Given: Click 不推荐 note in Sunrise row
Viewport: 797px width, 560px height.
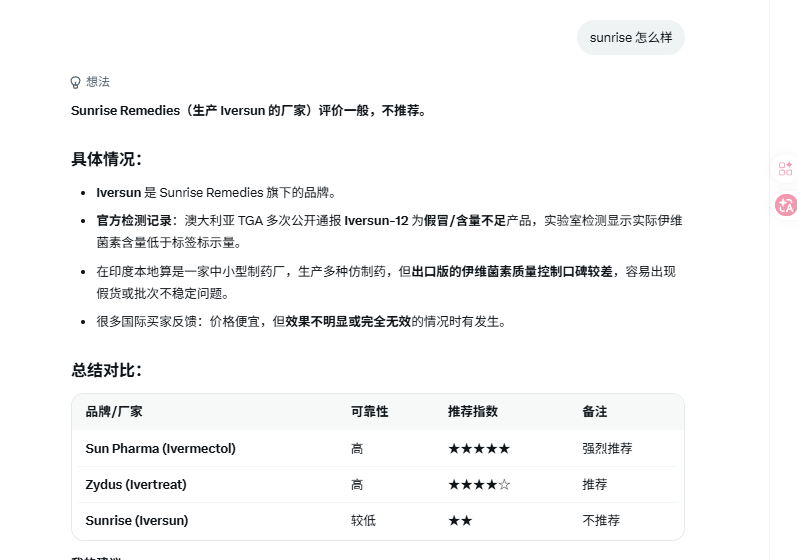Looking at the screenshot, I should 601,521.
